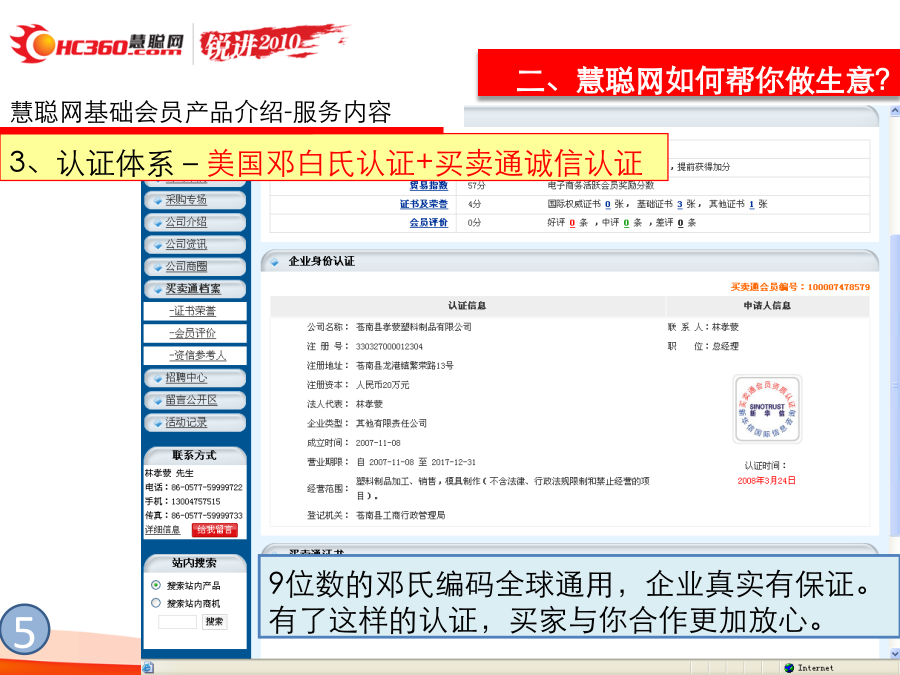Image resolution: width=900 pixels, height=675 pixels.
Task: Click the 中评 count link
Action: point(626,223)
